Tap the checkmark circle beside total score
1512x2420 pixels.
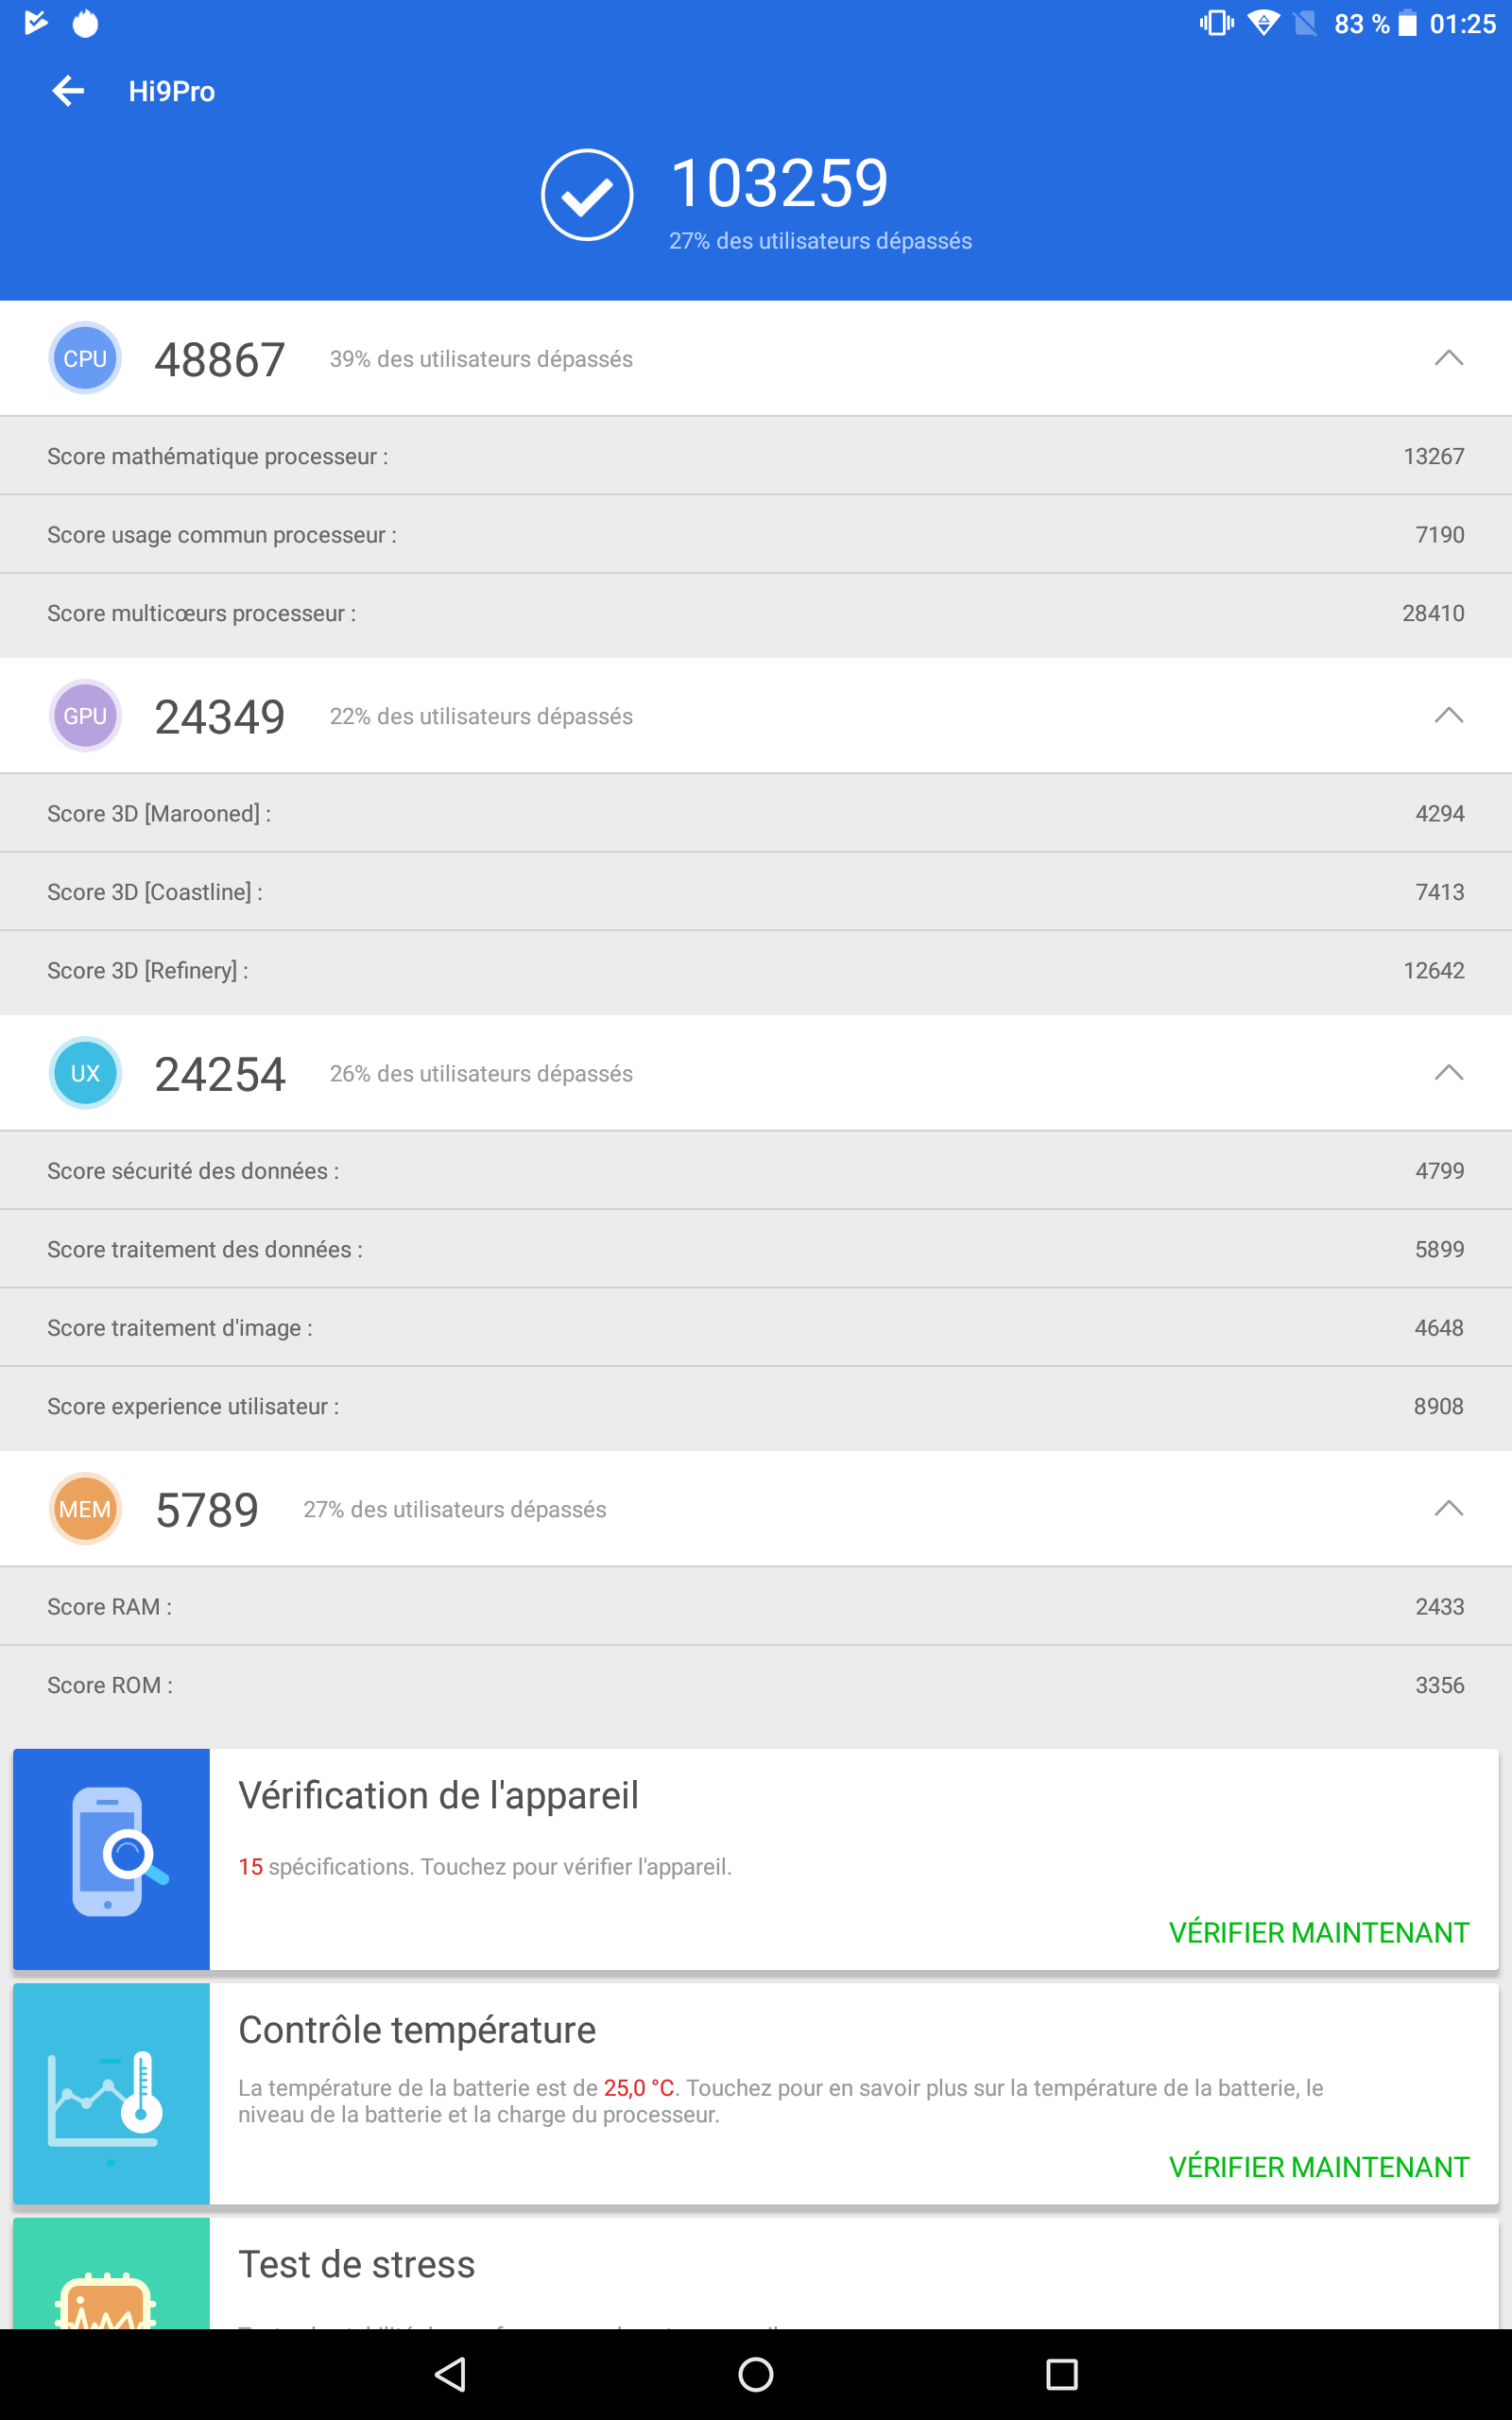pyautogui.click(x=587, y=195)
